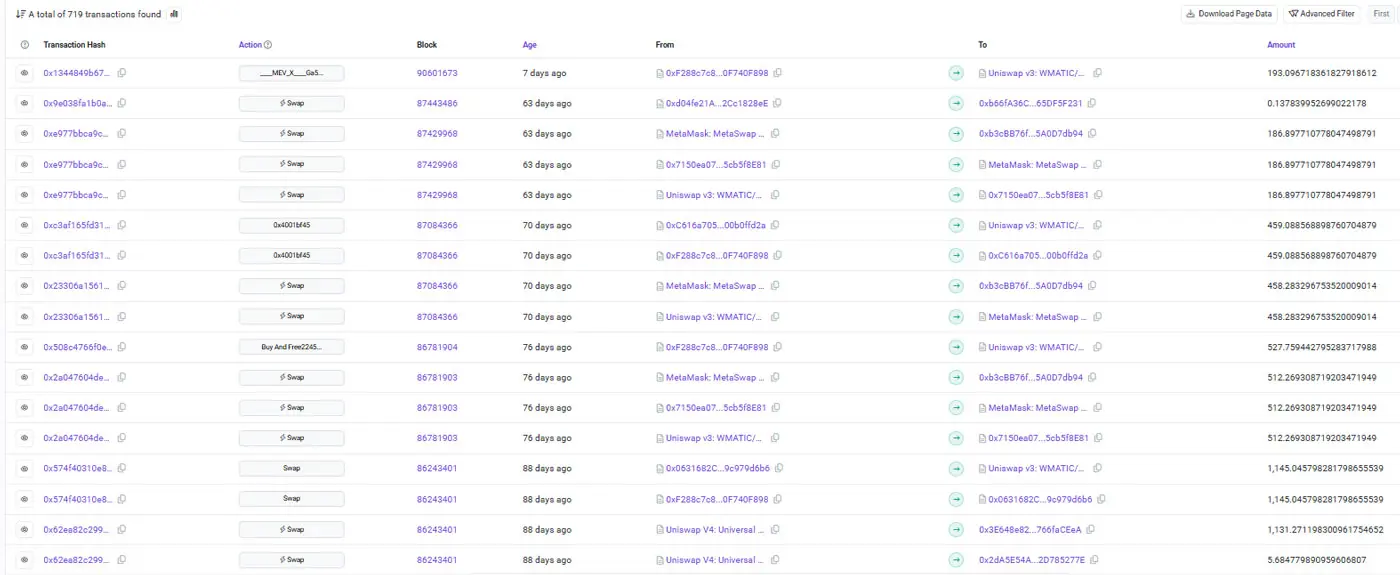Switch Age column header display format
This screenshot has width=1400, height=575.
tap(530, 45)
